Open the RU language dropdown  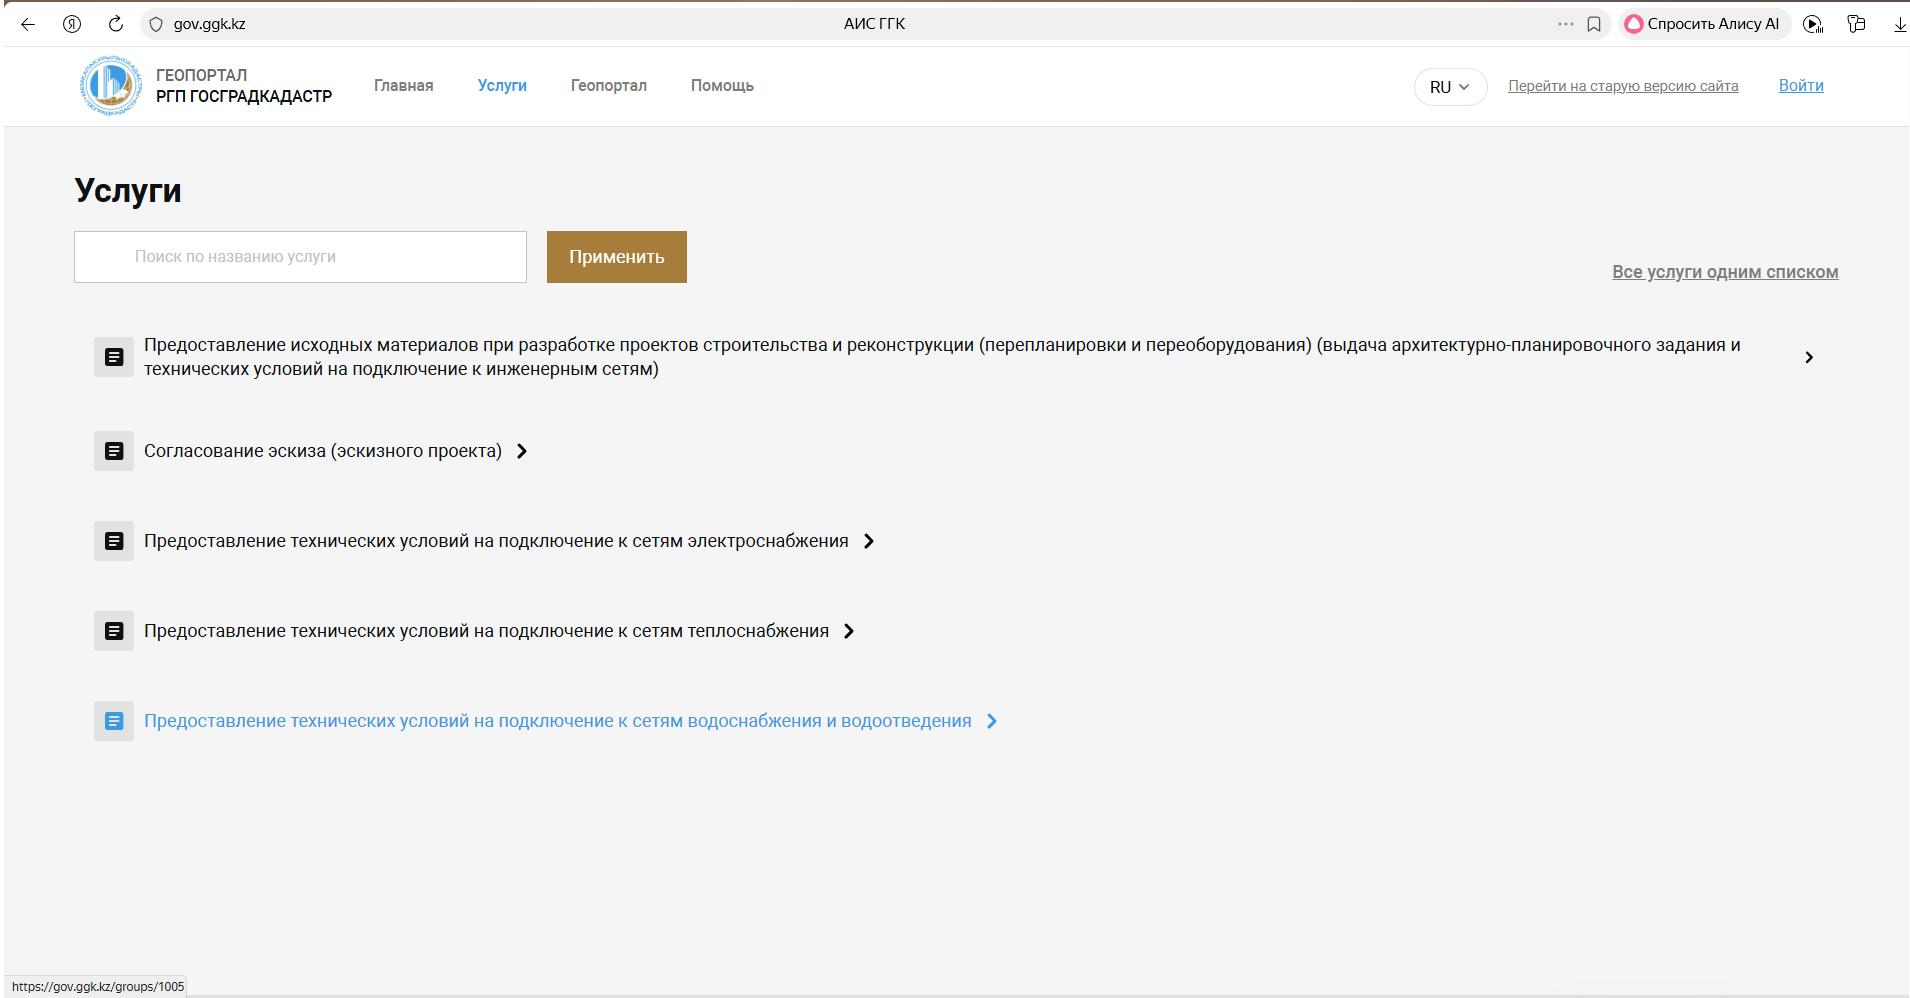click(x=1449, y=87)
